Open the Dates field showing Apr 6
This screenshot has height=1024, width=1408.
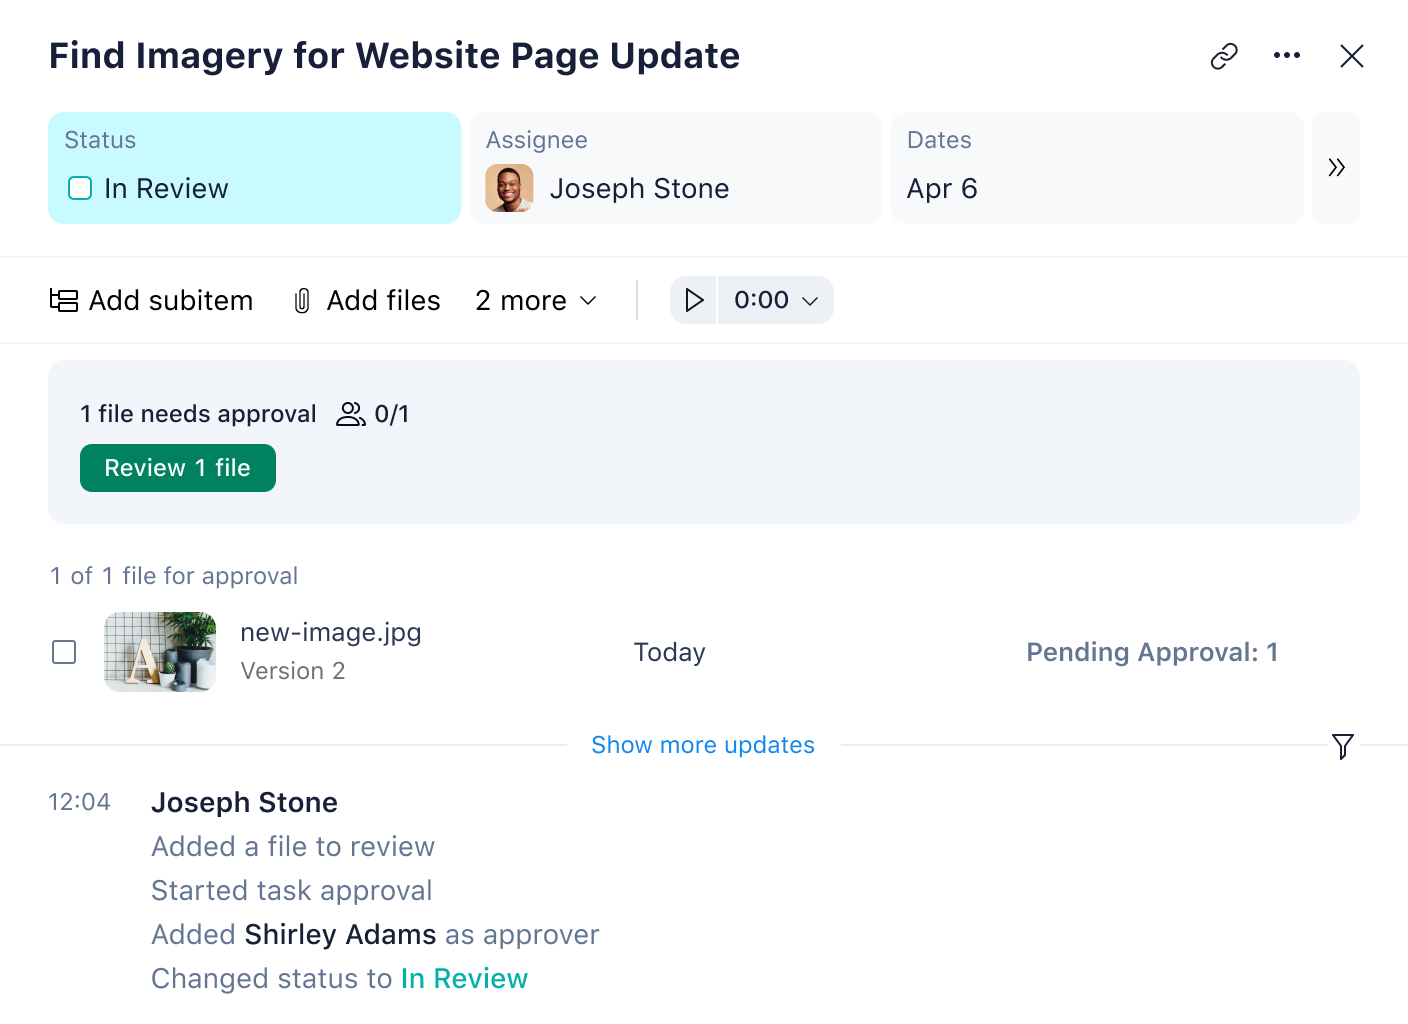pos(1097,168)
